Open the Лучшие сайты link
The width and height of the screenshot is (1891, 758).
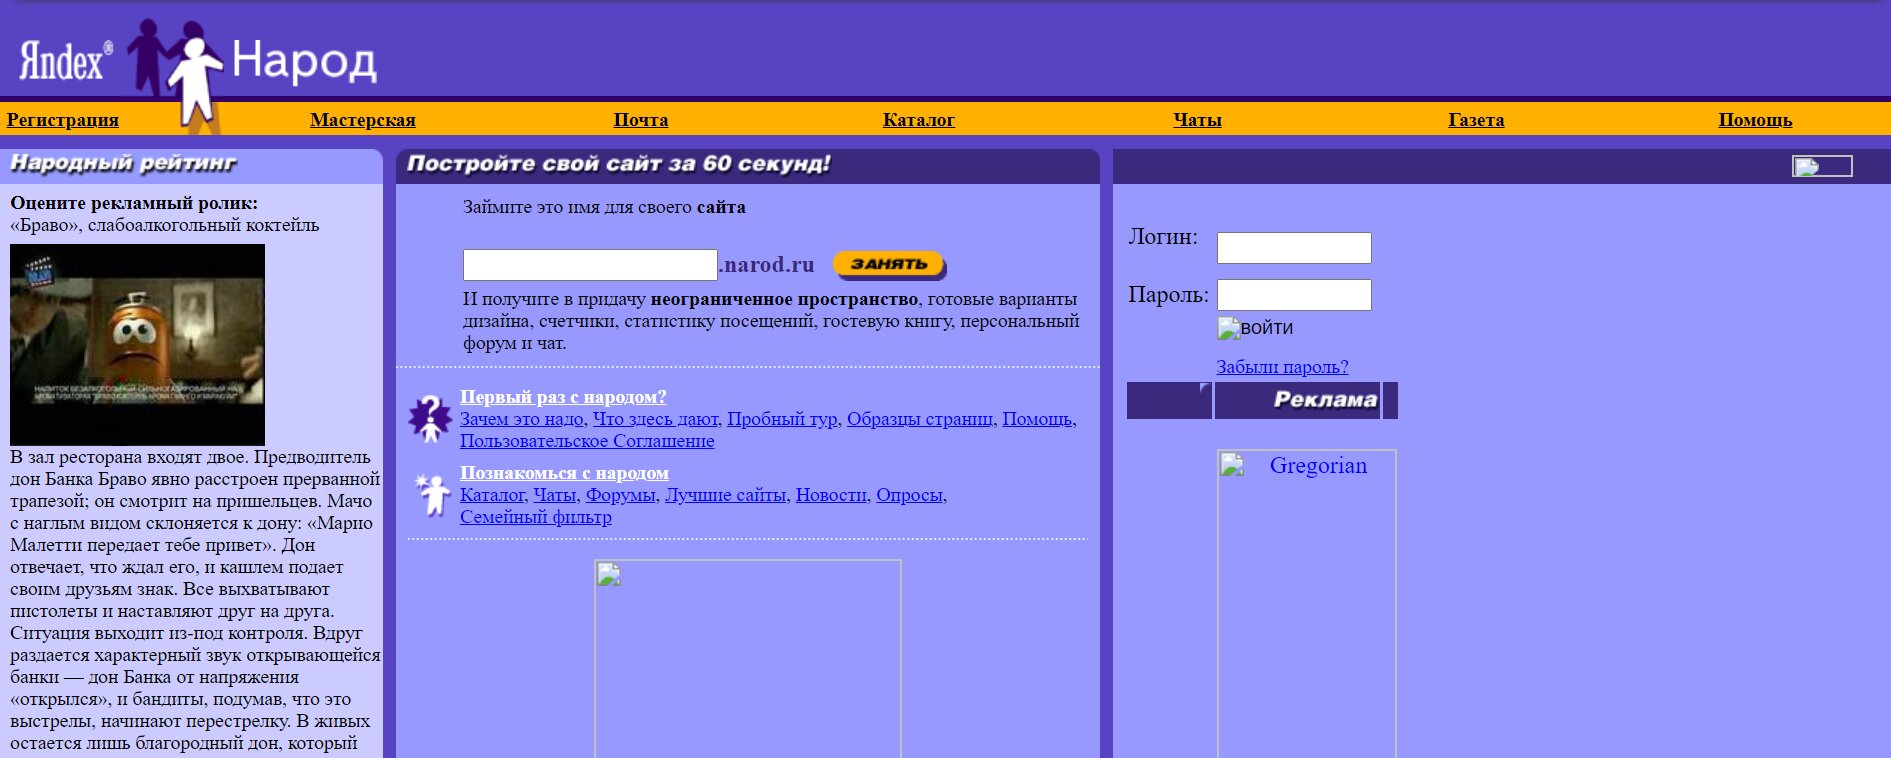pos(725,495)
